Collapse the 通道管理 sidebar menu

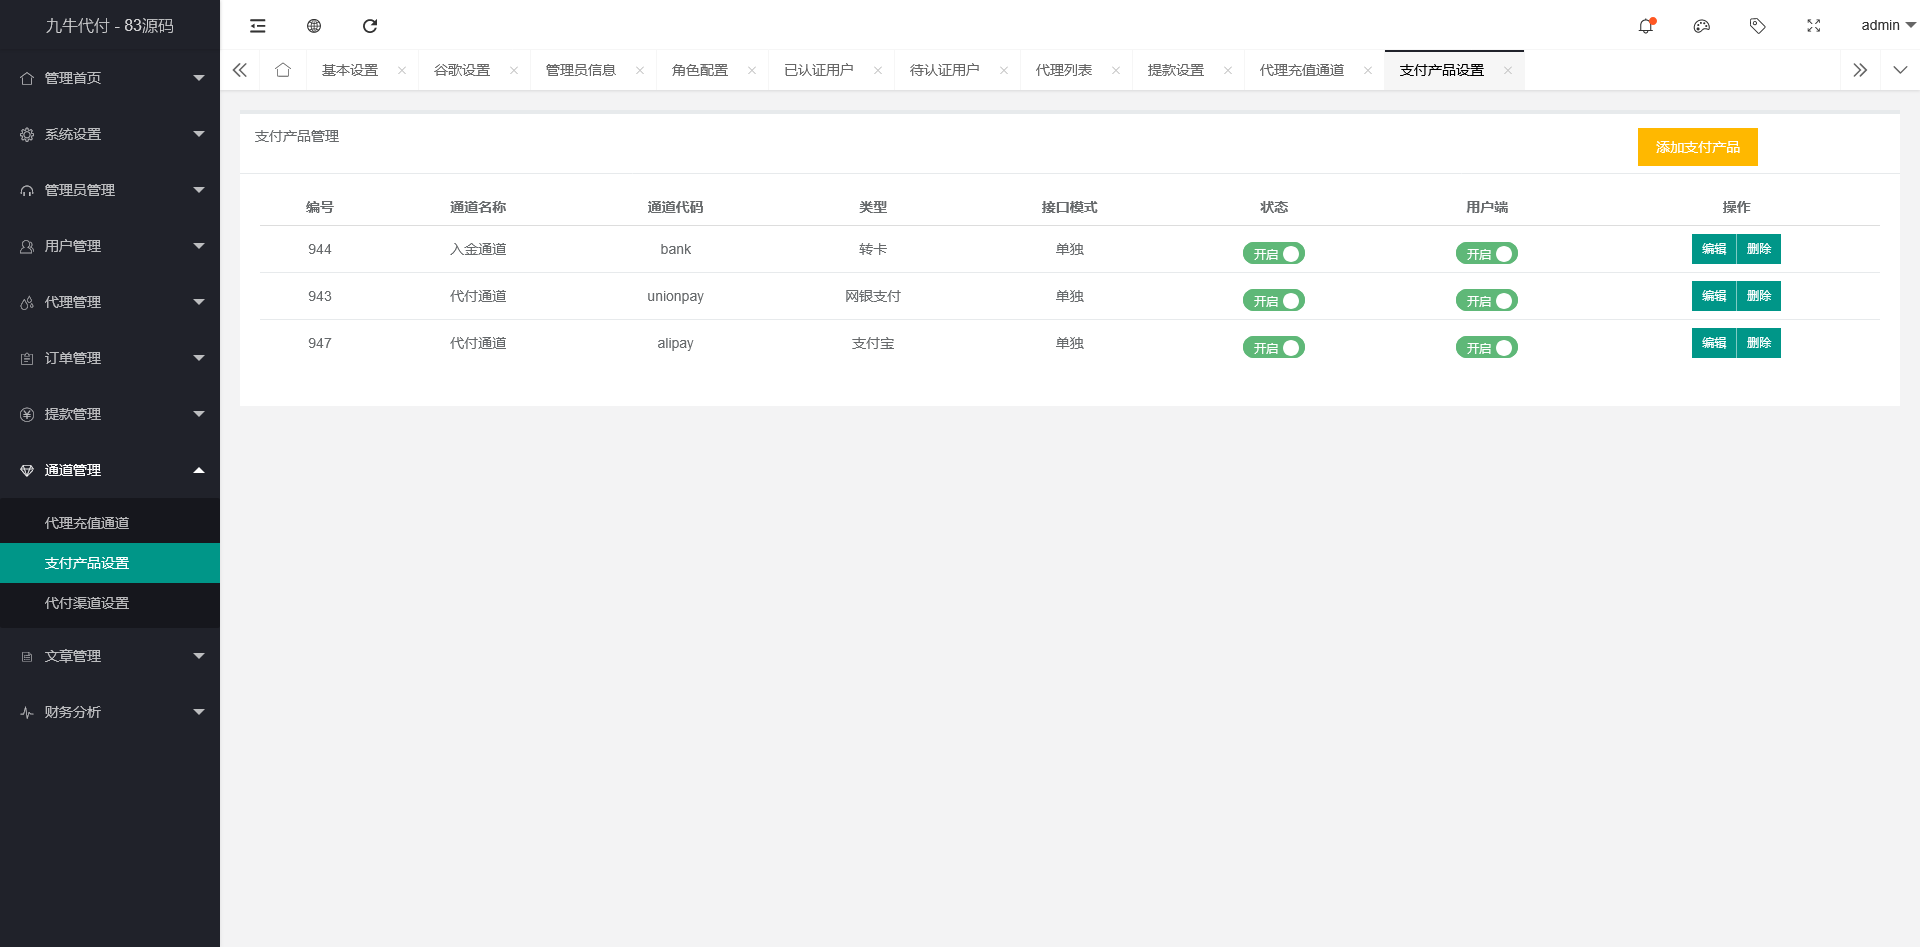pos(110,470)
